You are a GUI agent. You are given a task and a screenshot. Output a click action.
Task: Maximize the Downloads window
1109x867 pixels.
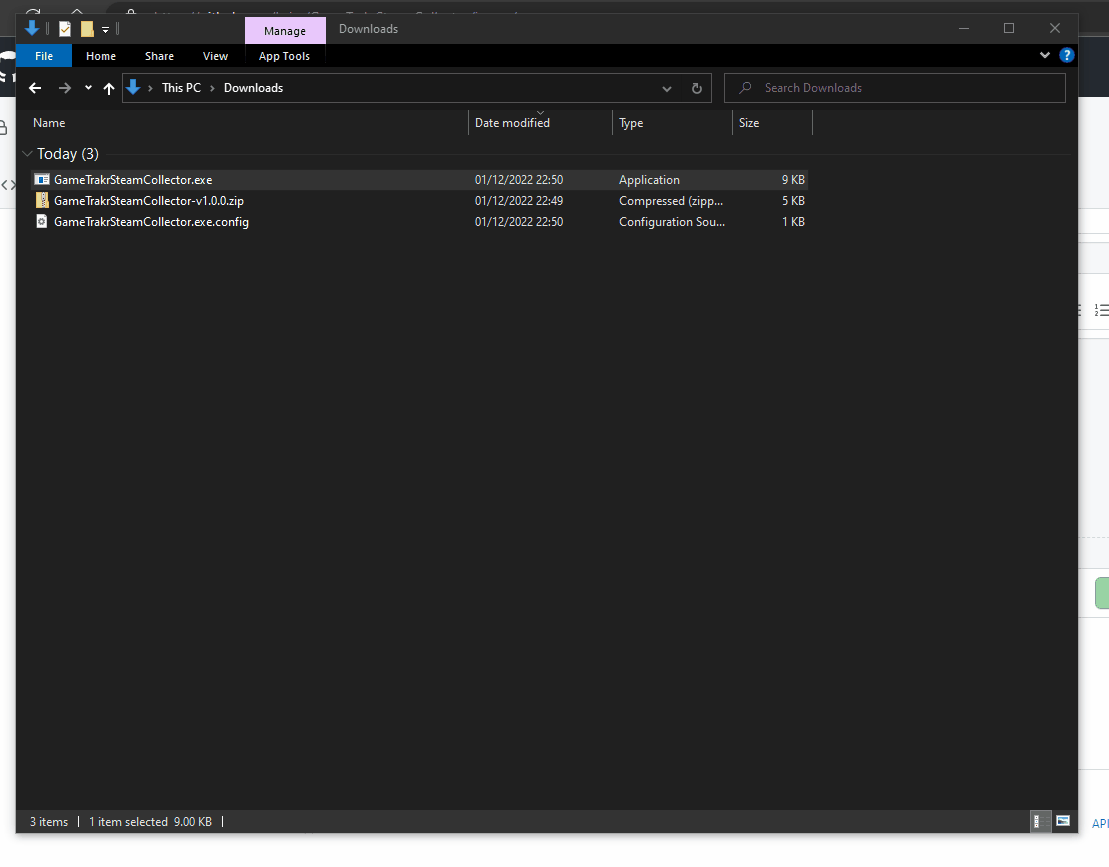coord(1009,28)
